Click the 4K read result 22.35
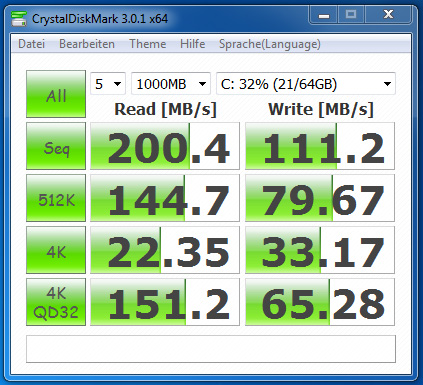 click(x=165, y=250)
